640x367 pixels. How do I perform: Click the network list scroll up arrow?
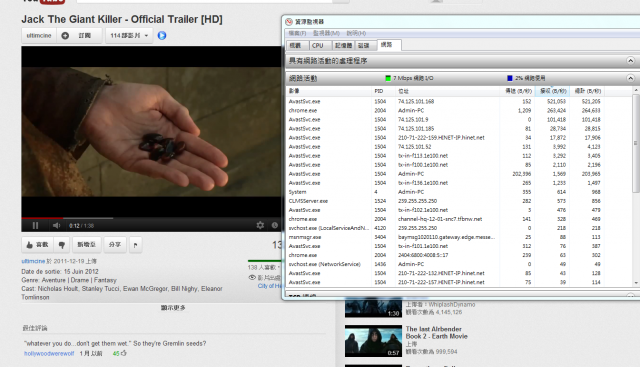(636, 90)
